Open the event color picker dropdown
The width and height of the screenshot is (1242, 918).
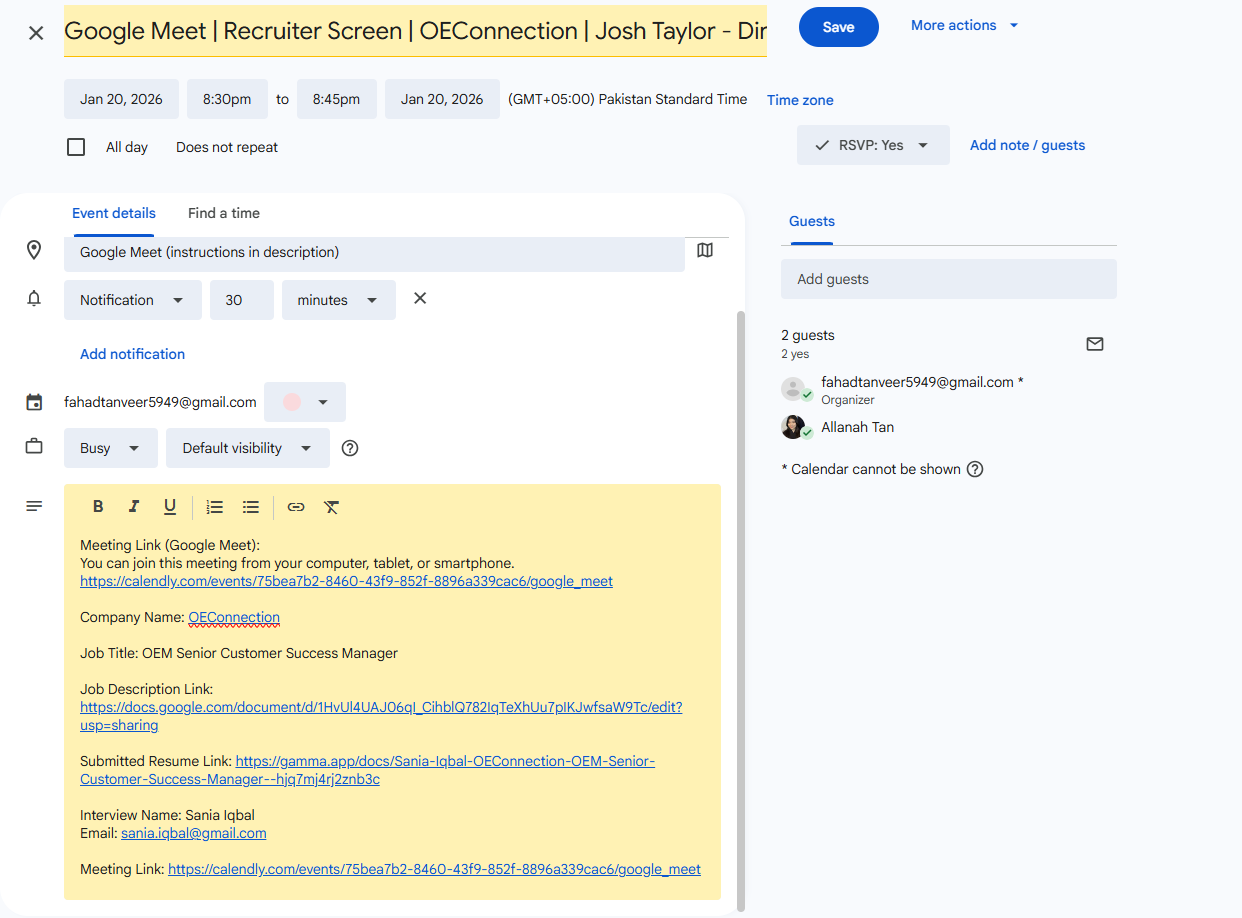pos(305,402)
